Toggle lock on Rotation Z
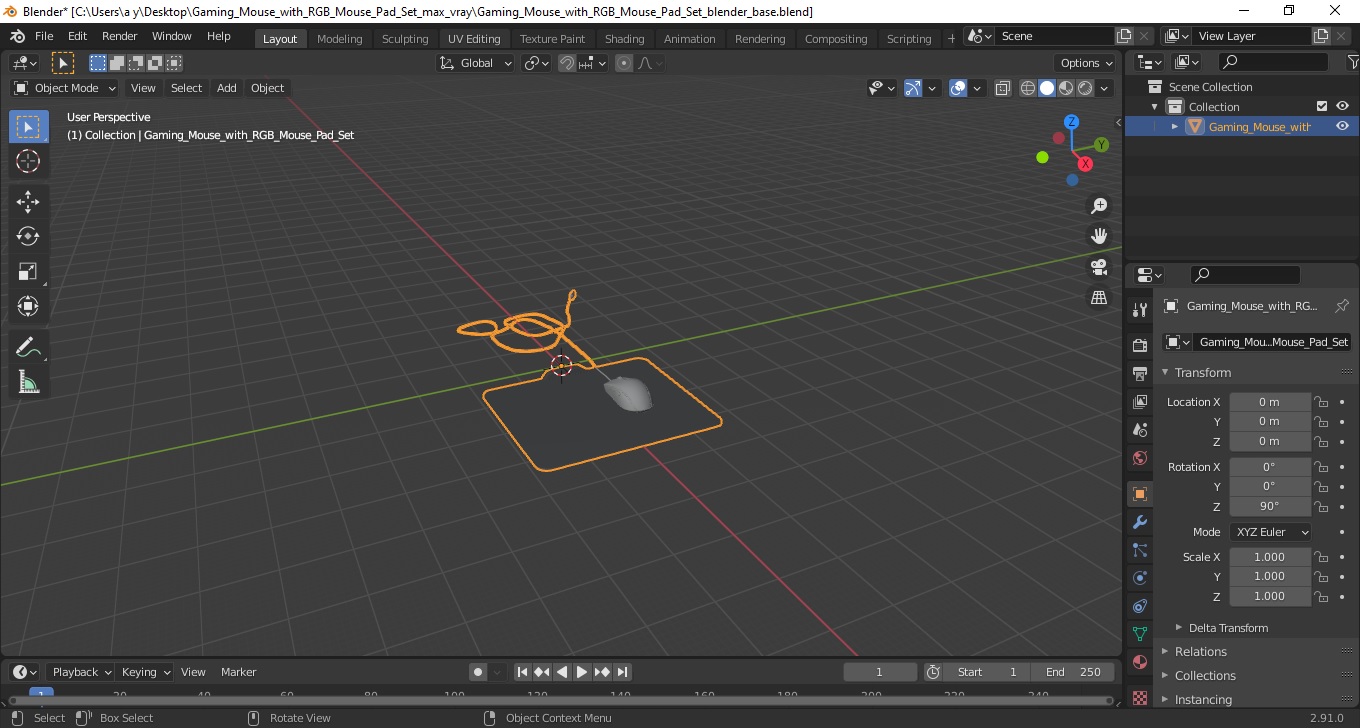 tap(1321, 506)
